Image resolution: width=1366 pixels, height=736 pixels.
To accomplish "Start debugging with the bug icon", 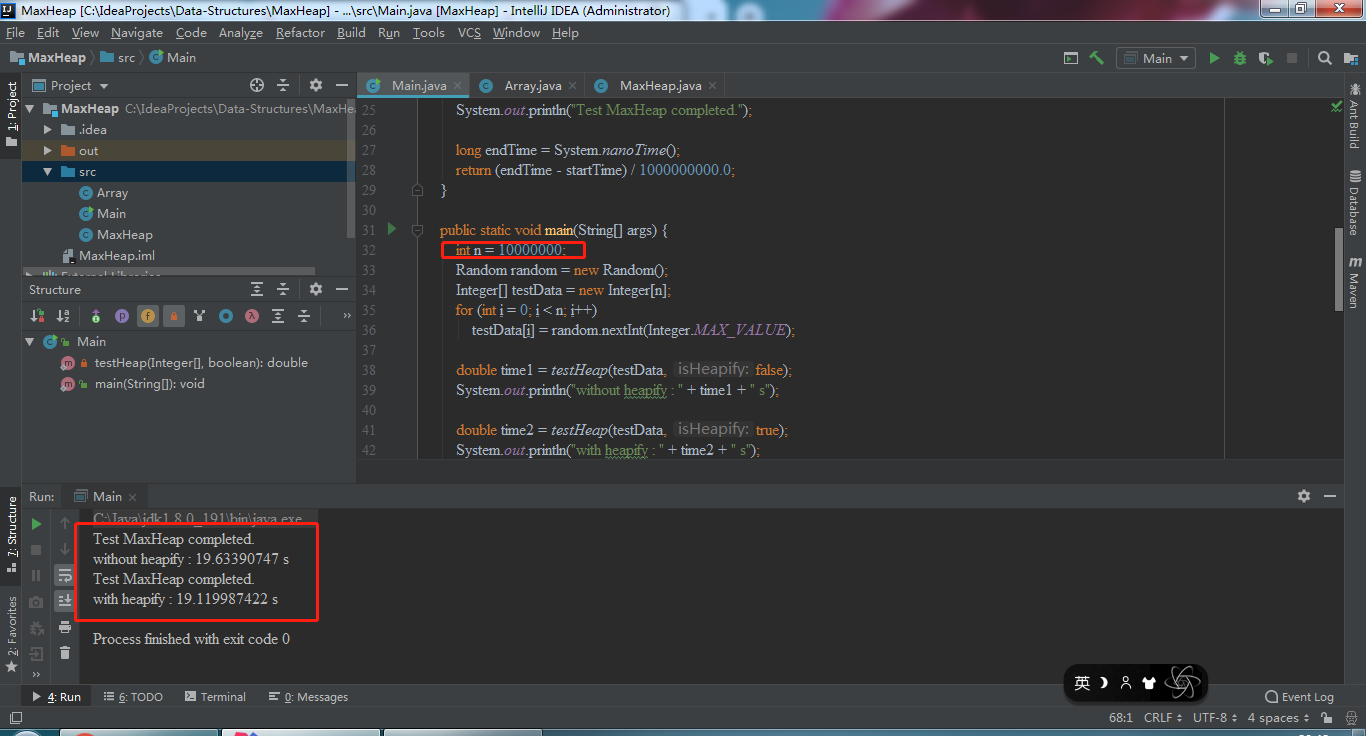I will (1240, 58).
